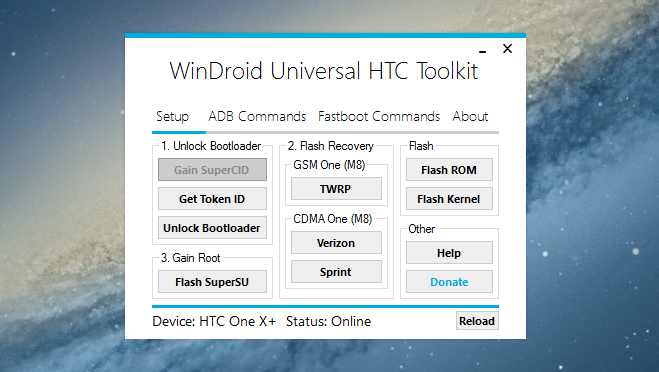The image size is (659, 372).
Task: Close the WinDroid Toolkit window
Action: tap(507, 49)
